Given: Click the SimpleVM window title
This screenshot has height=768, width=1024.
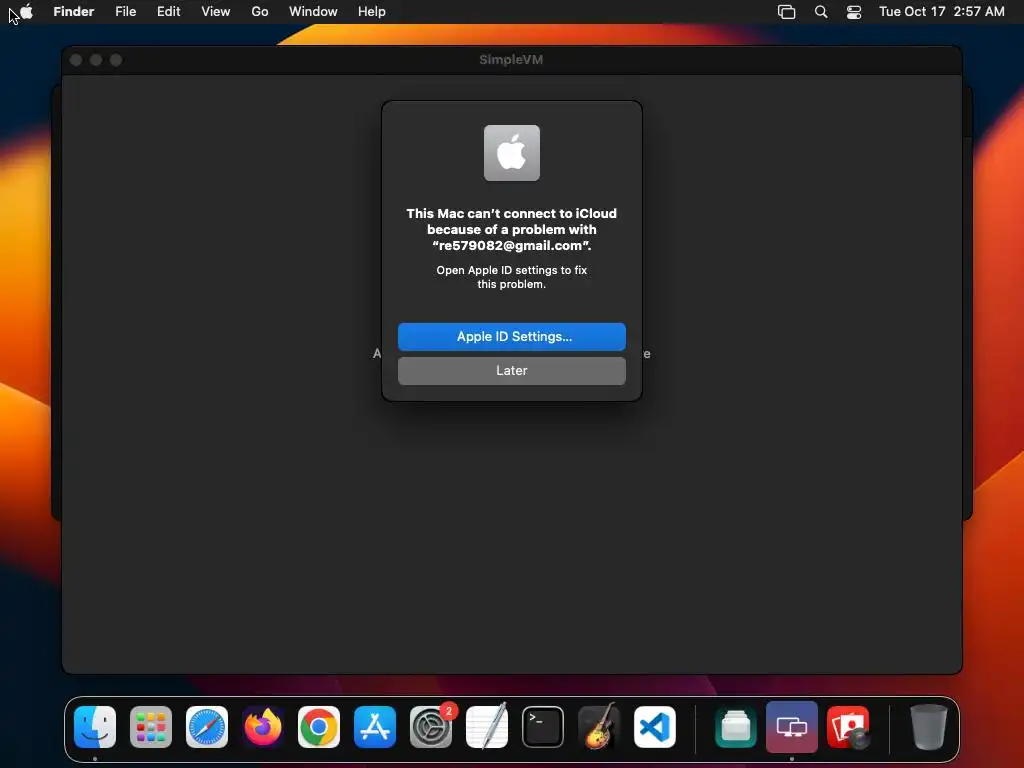Looking at the screenshot, I should 511,59.
